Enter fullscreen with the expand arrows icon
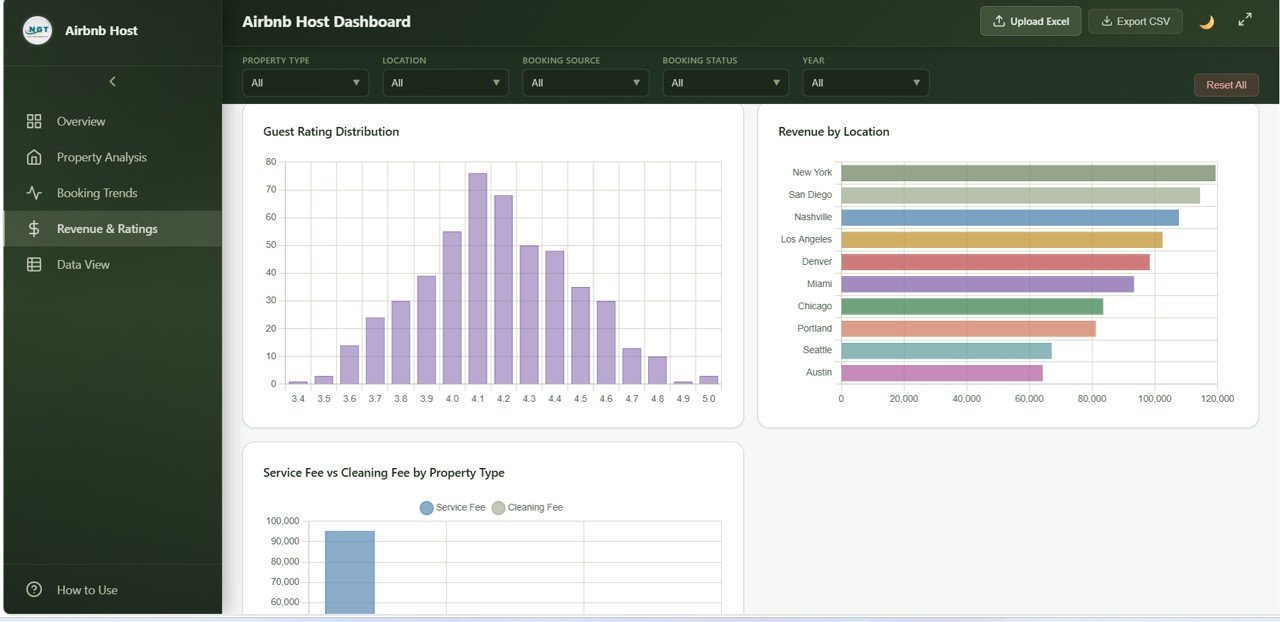1280x622 pixels. click(1245, 20)
